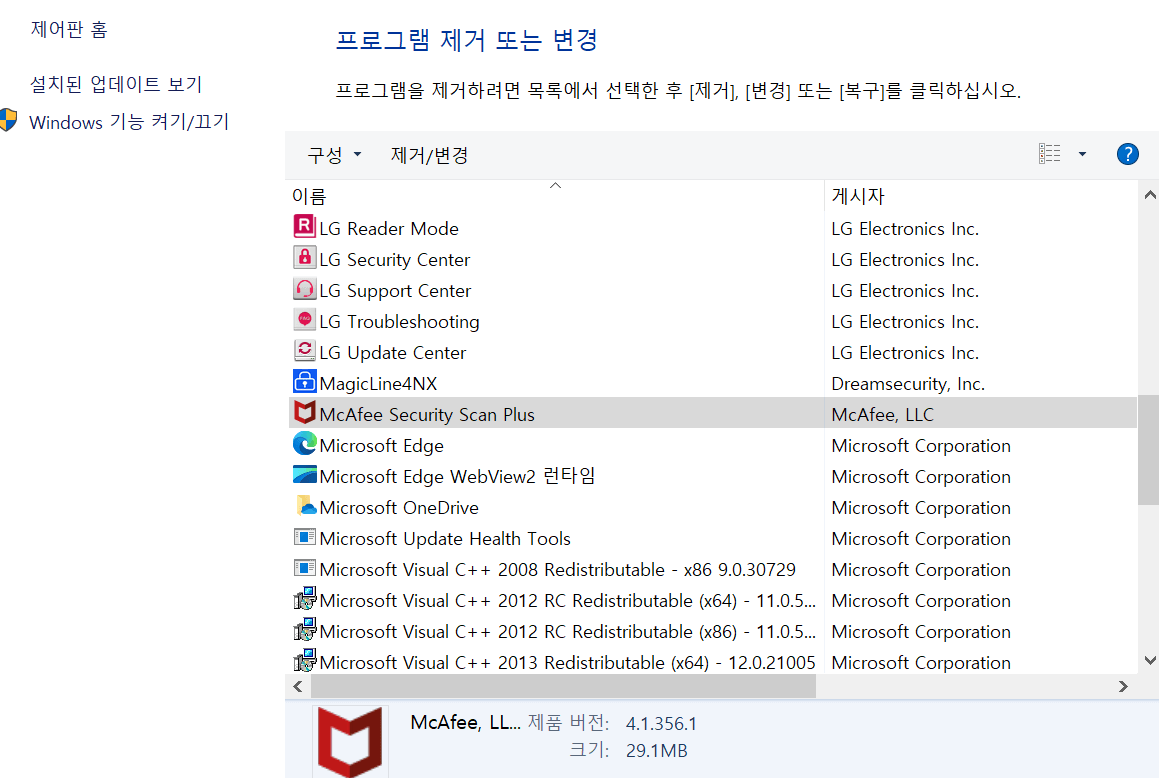Click the vertical scrollbar down arrow

click(x=1149, y=661)
